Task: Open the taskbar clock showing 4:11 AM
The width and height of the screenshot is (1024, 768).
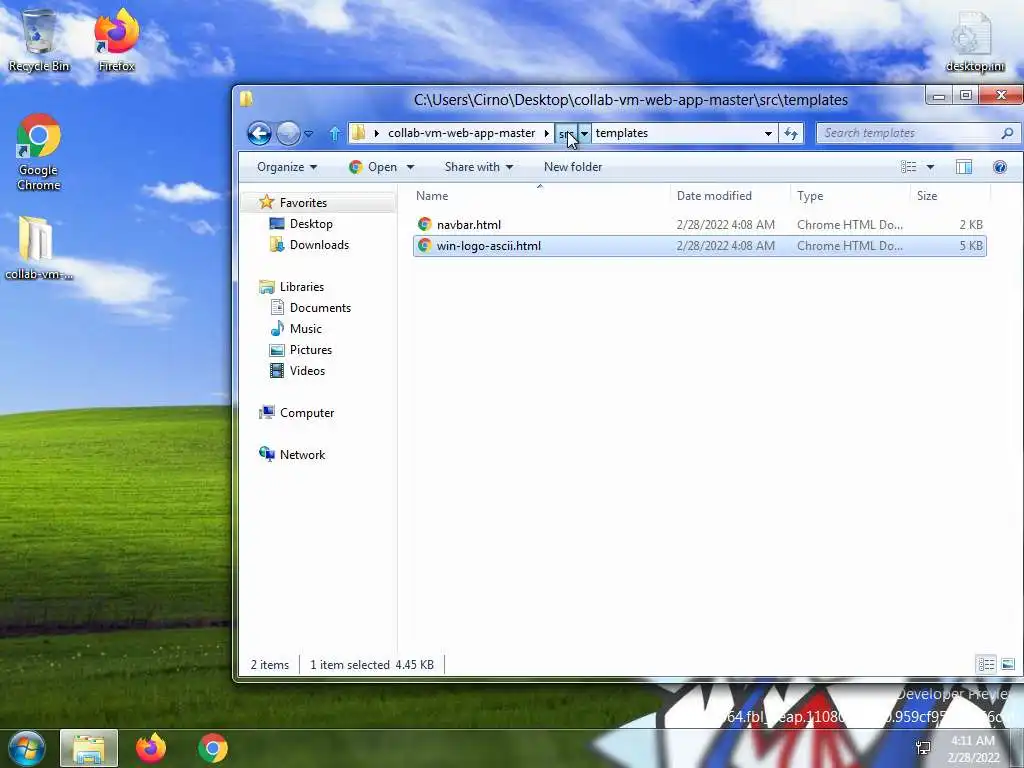Action: [x=973, y=749]
